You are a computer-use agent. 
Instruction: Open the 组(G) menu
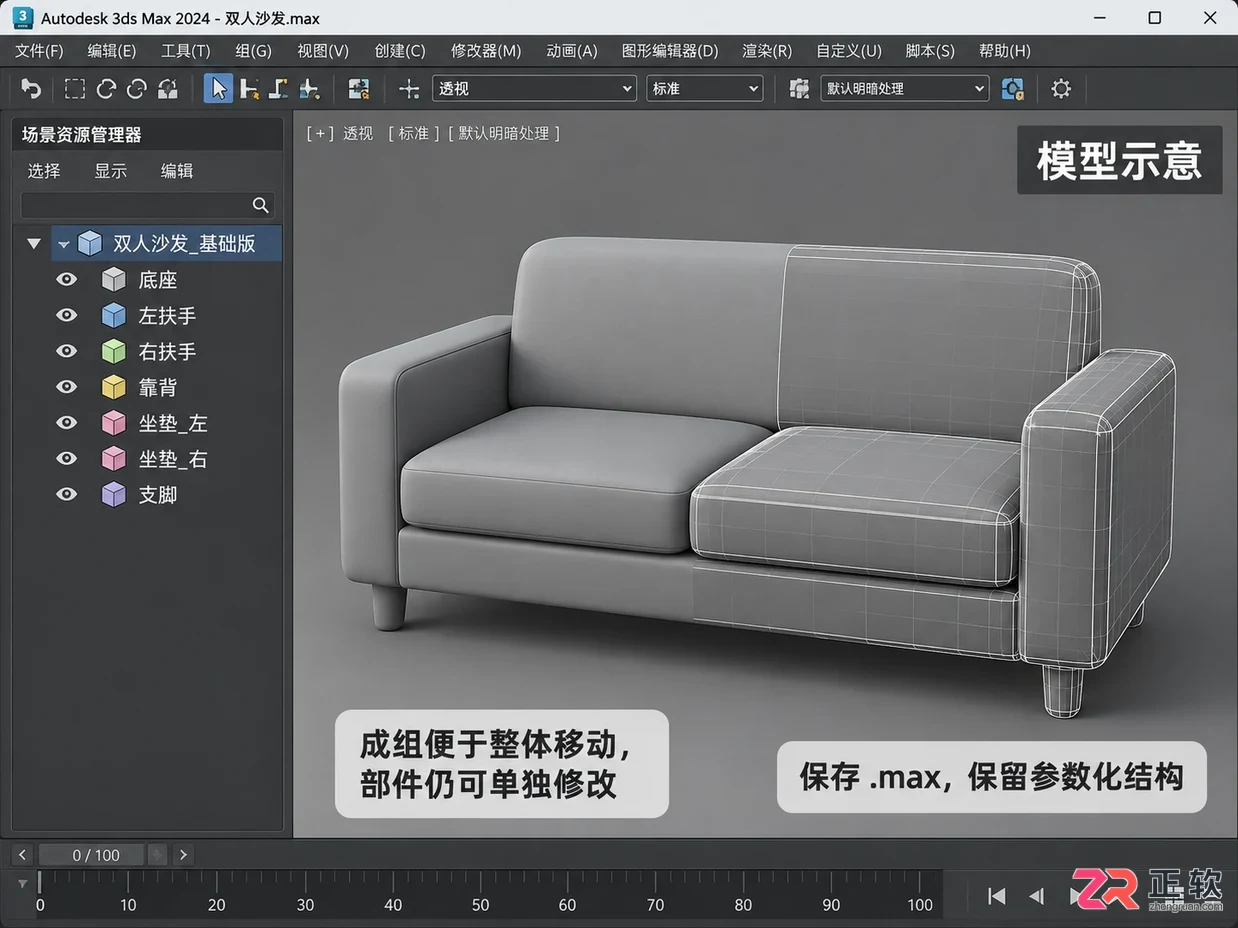tap(253, 51)
